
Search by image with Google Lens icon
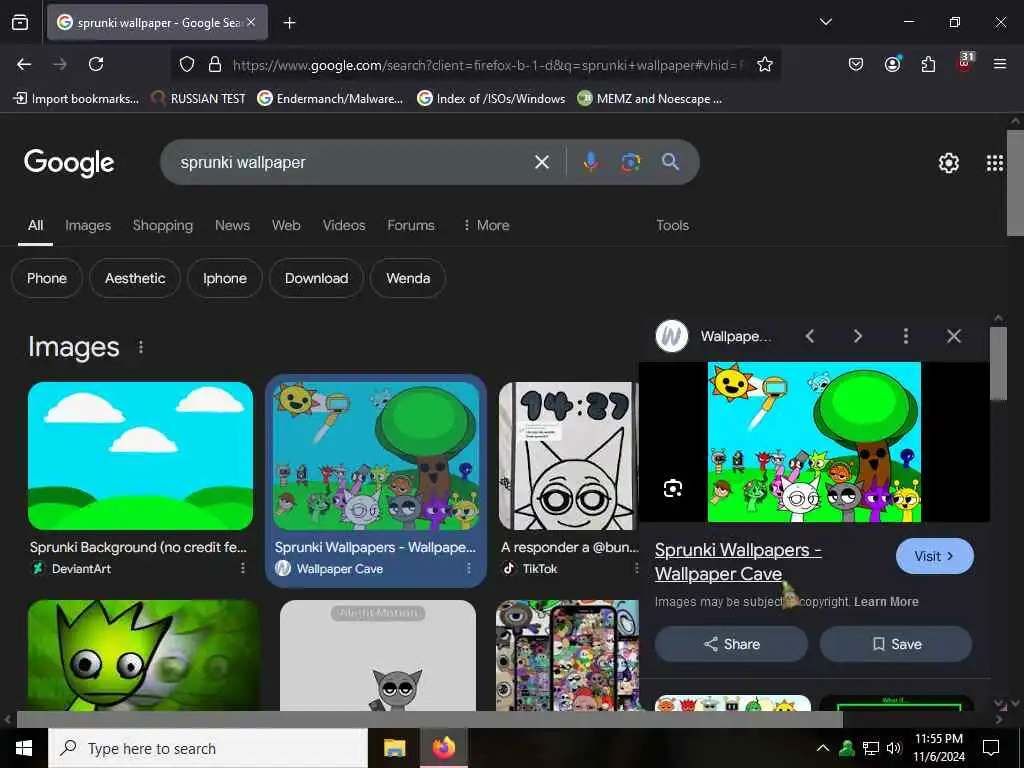tap(630, 162)
